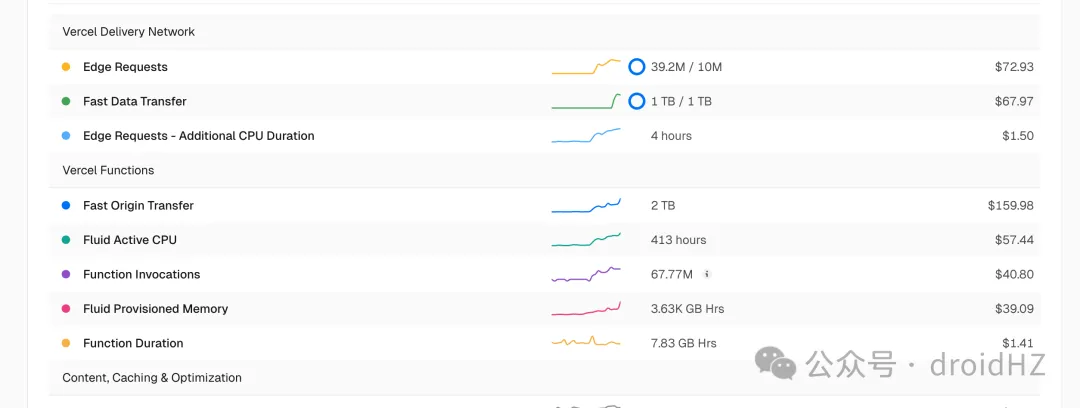The image size is (1080, 408).
Task: Click the usage ring icon for Edge Requests
Action: coord(637,67)
